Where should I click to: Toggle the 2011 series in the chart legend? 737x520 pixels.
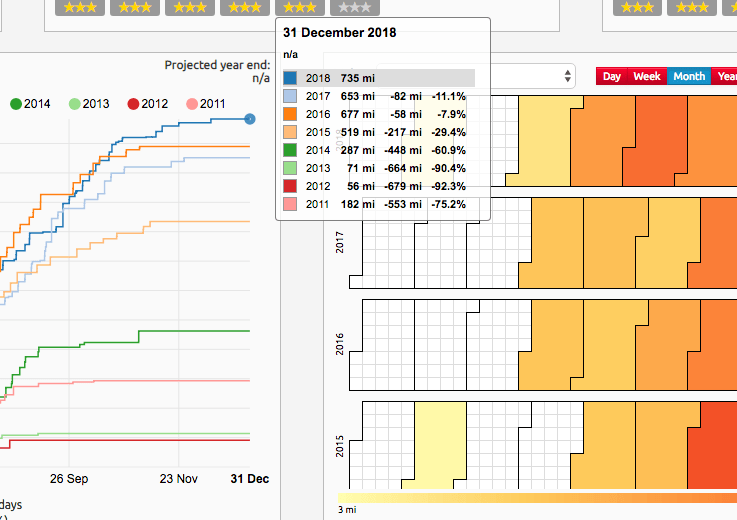click(x=206, y=103)
